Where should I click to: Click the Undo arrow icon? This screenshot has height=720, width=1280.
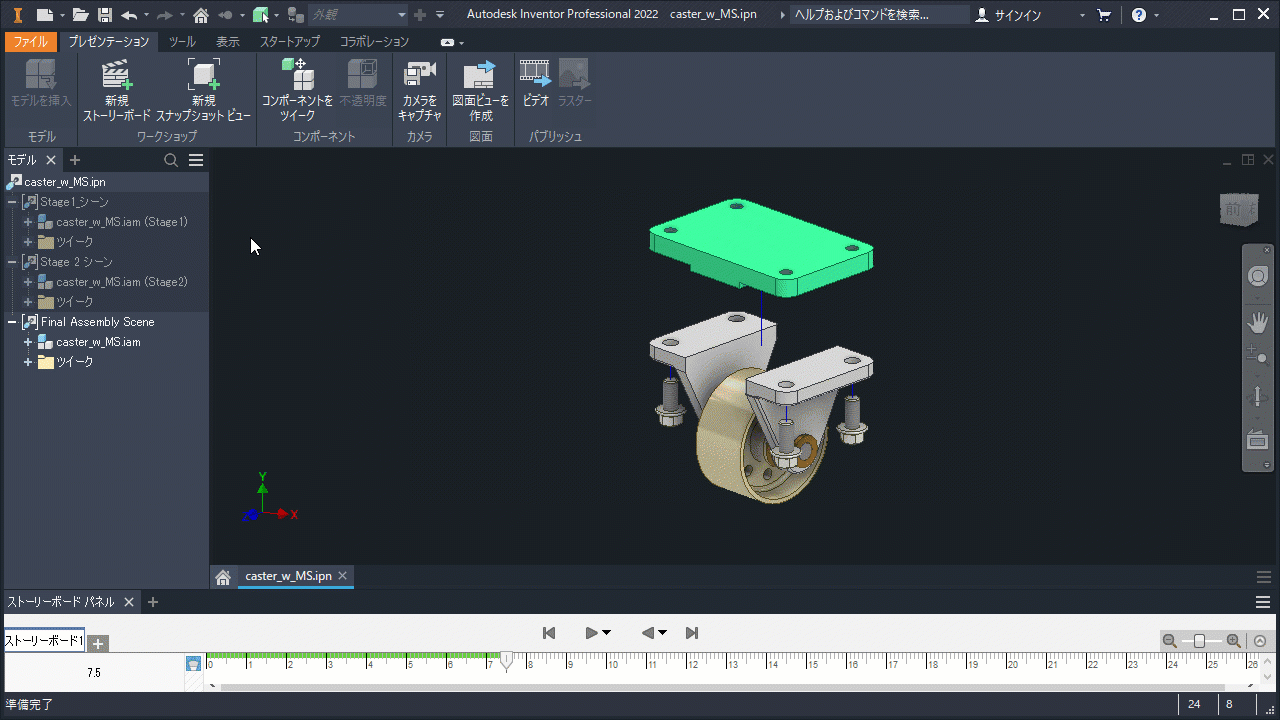tap(129, 15)
